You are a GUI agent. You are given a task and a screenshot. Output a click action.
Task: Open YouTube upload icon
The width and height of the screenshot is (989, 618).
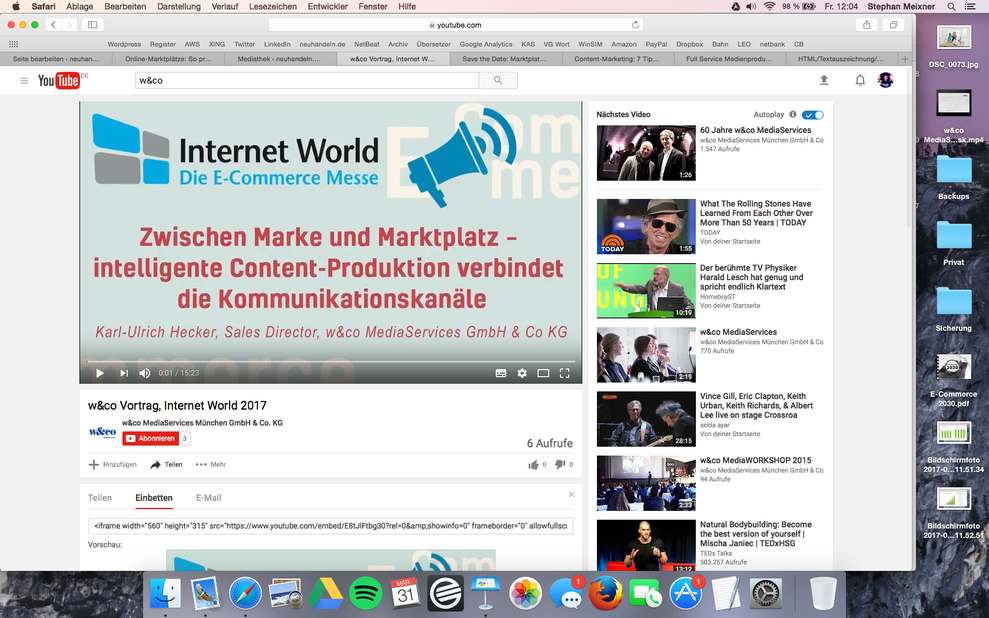(824, 80)
